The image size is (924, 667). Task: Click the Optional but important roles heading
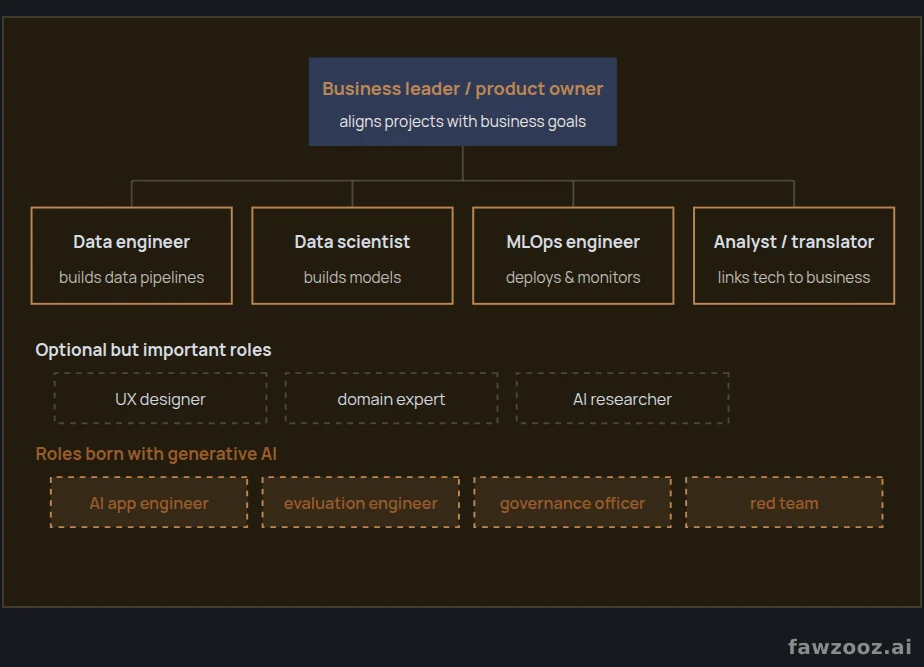point(153,350)
